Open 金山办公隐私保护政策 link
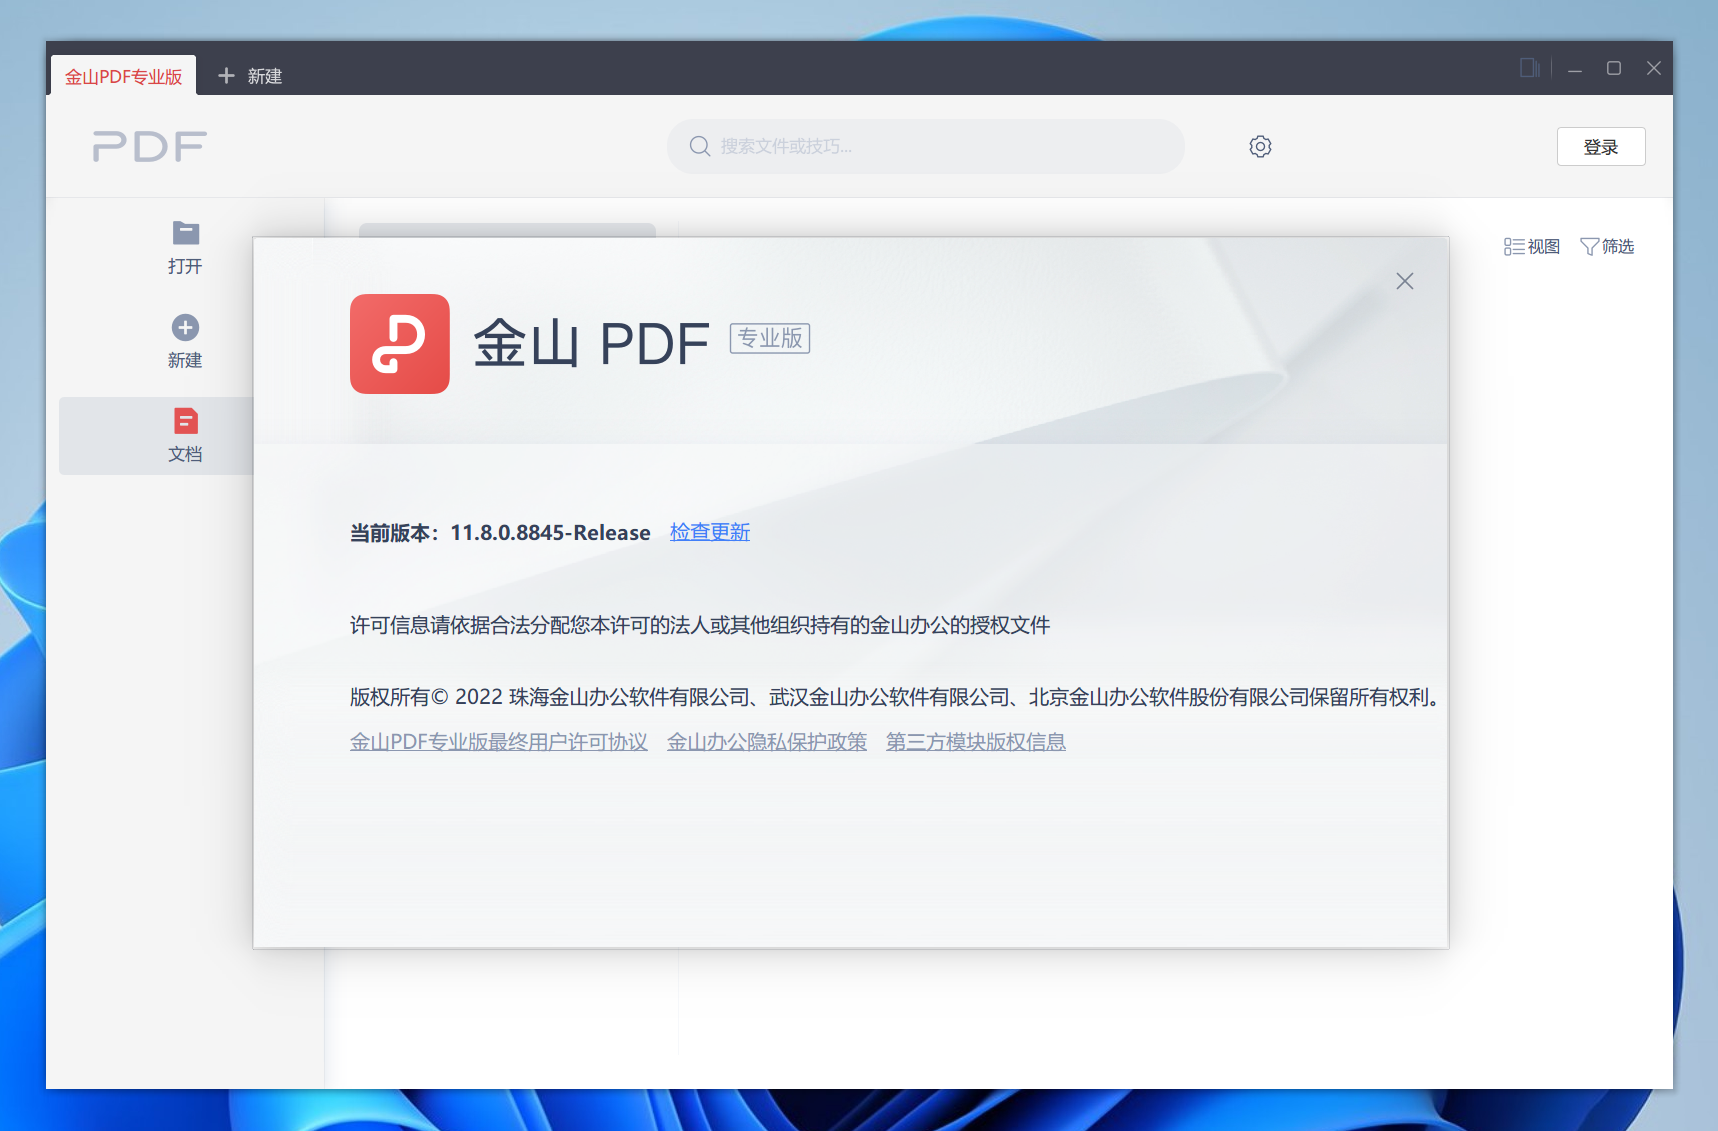The image size is (1718, 1131). (x=767, y=742)
